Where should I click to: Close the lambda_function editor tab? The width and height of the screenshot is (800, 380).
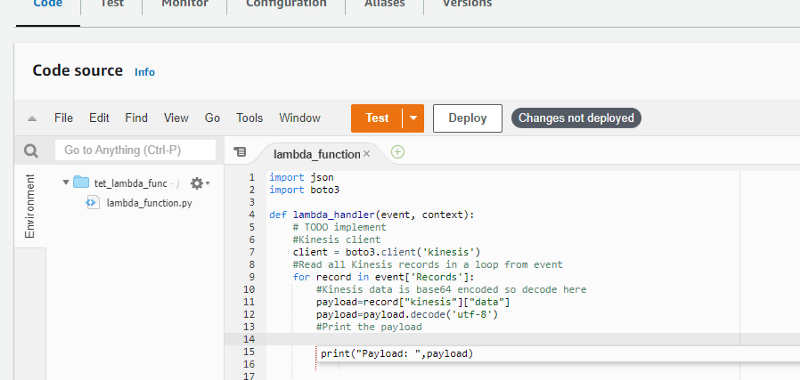[366, 154]
